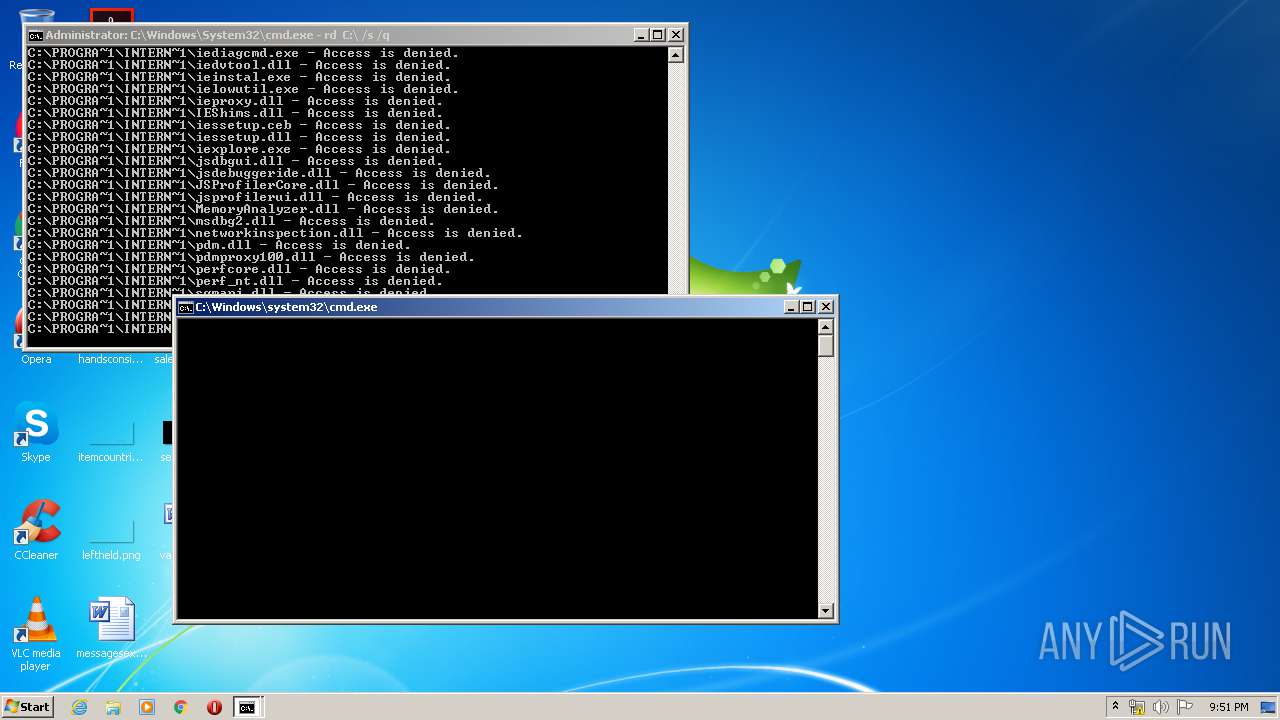Viewport: 1280px width, 720px height.
Task: Click the MemoryAnalyzer.dll access denied line
Action: coord(263,209)
